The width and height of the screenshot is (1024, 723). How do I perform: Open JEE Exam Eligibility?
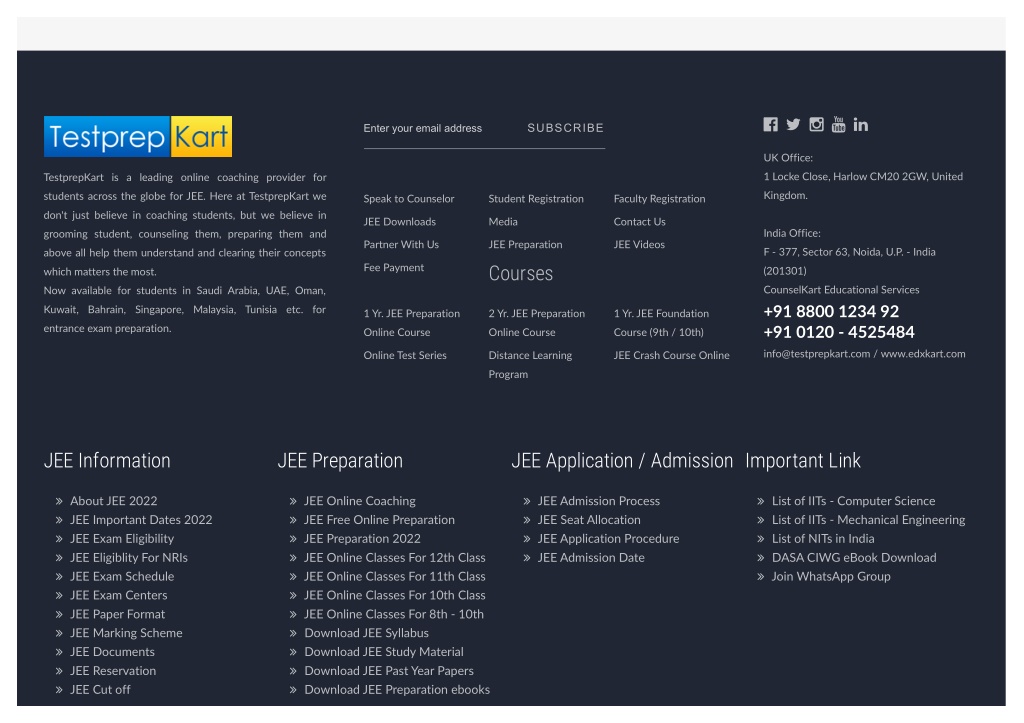[122, 539]
